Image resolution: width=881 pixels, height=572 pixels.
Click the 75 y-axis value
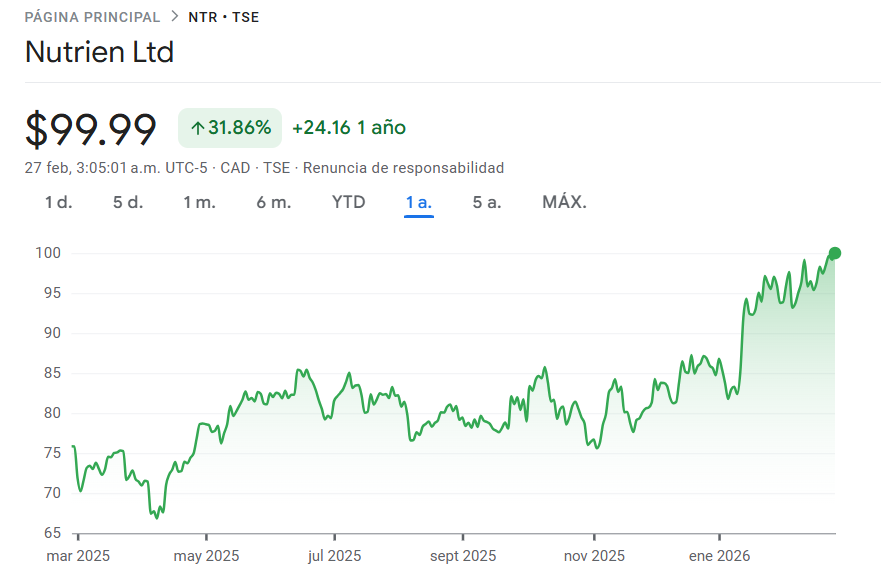click(52, 453)
